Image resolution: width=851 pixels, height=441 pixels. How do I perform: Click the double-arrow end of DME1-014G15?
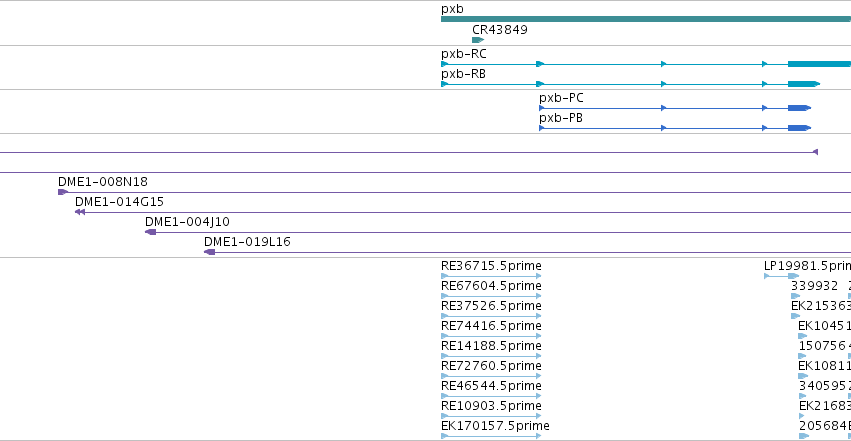(80, 212)
